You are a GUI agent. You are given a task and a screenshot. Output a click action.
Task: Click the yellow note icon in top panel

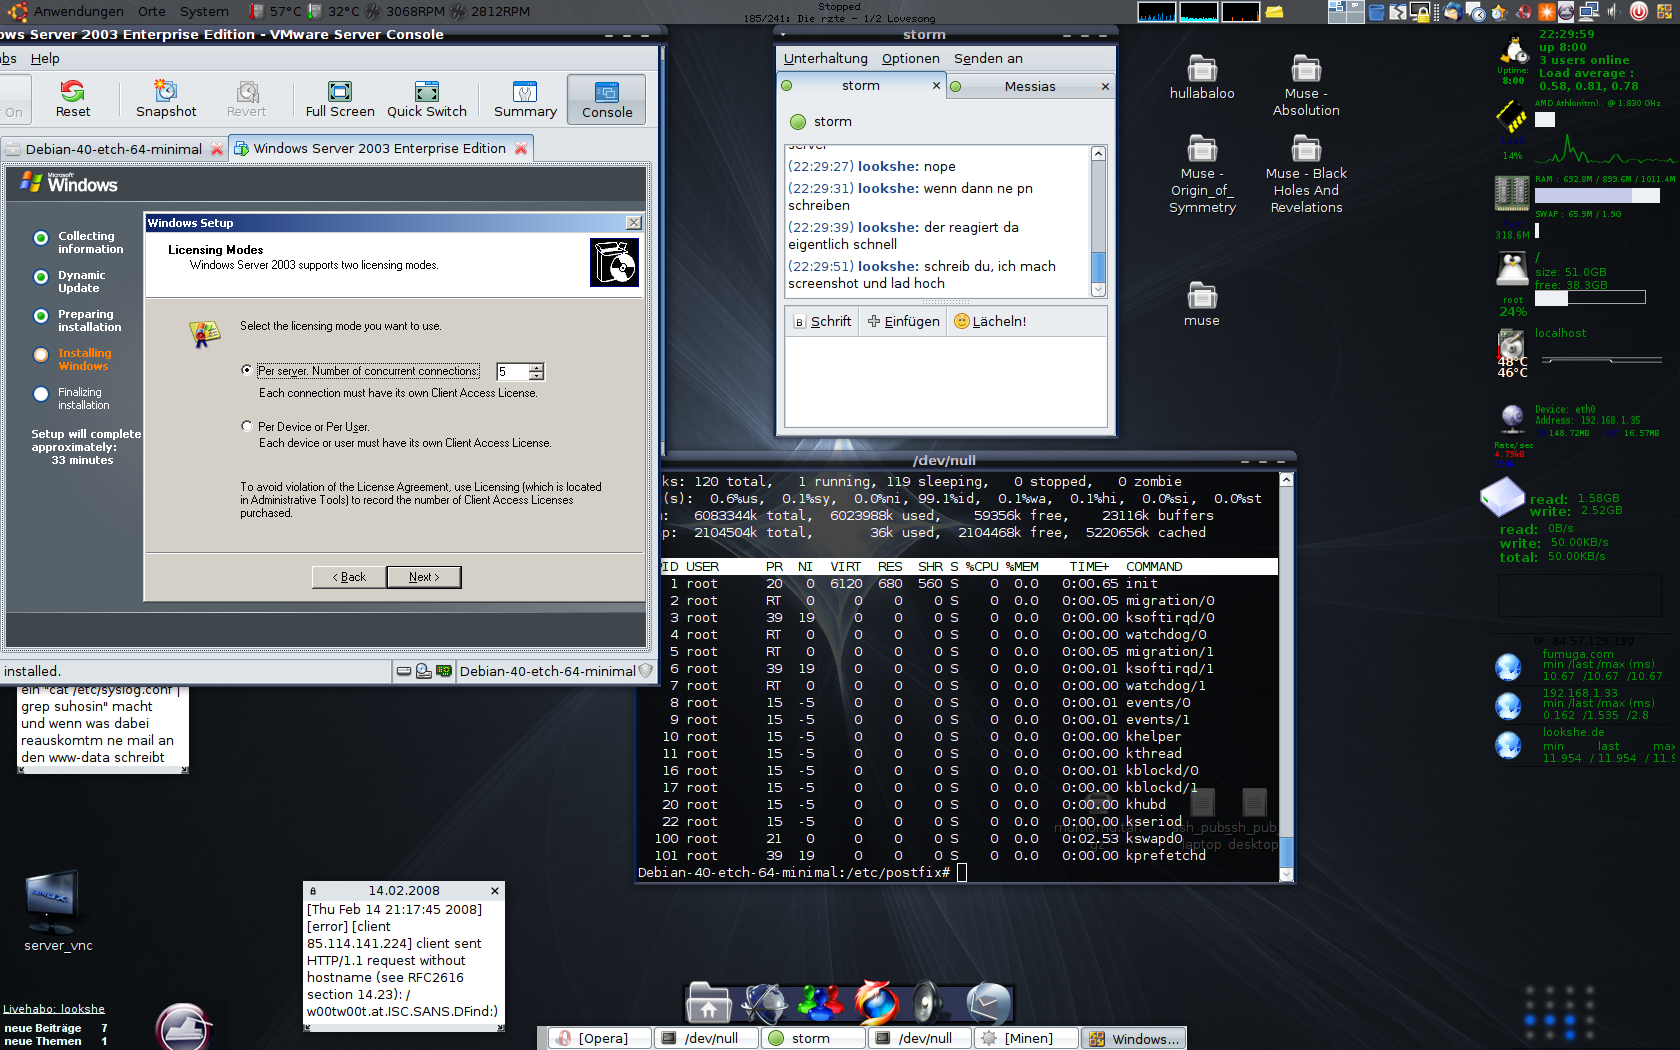(x=1274, y=12)
